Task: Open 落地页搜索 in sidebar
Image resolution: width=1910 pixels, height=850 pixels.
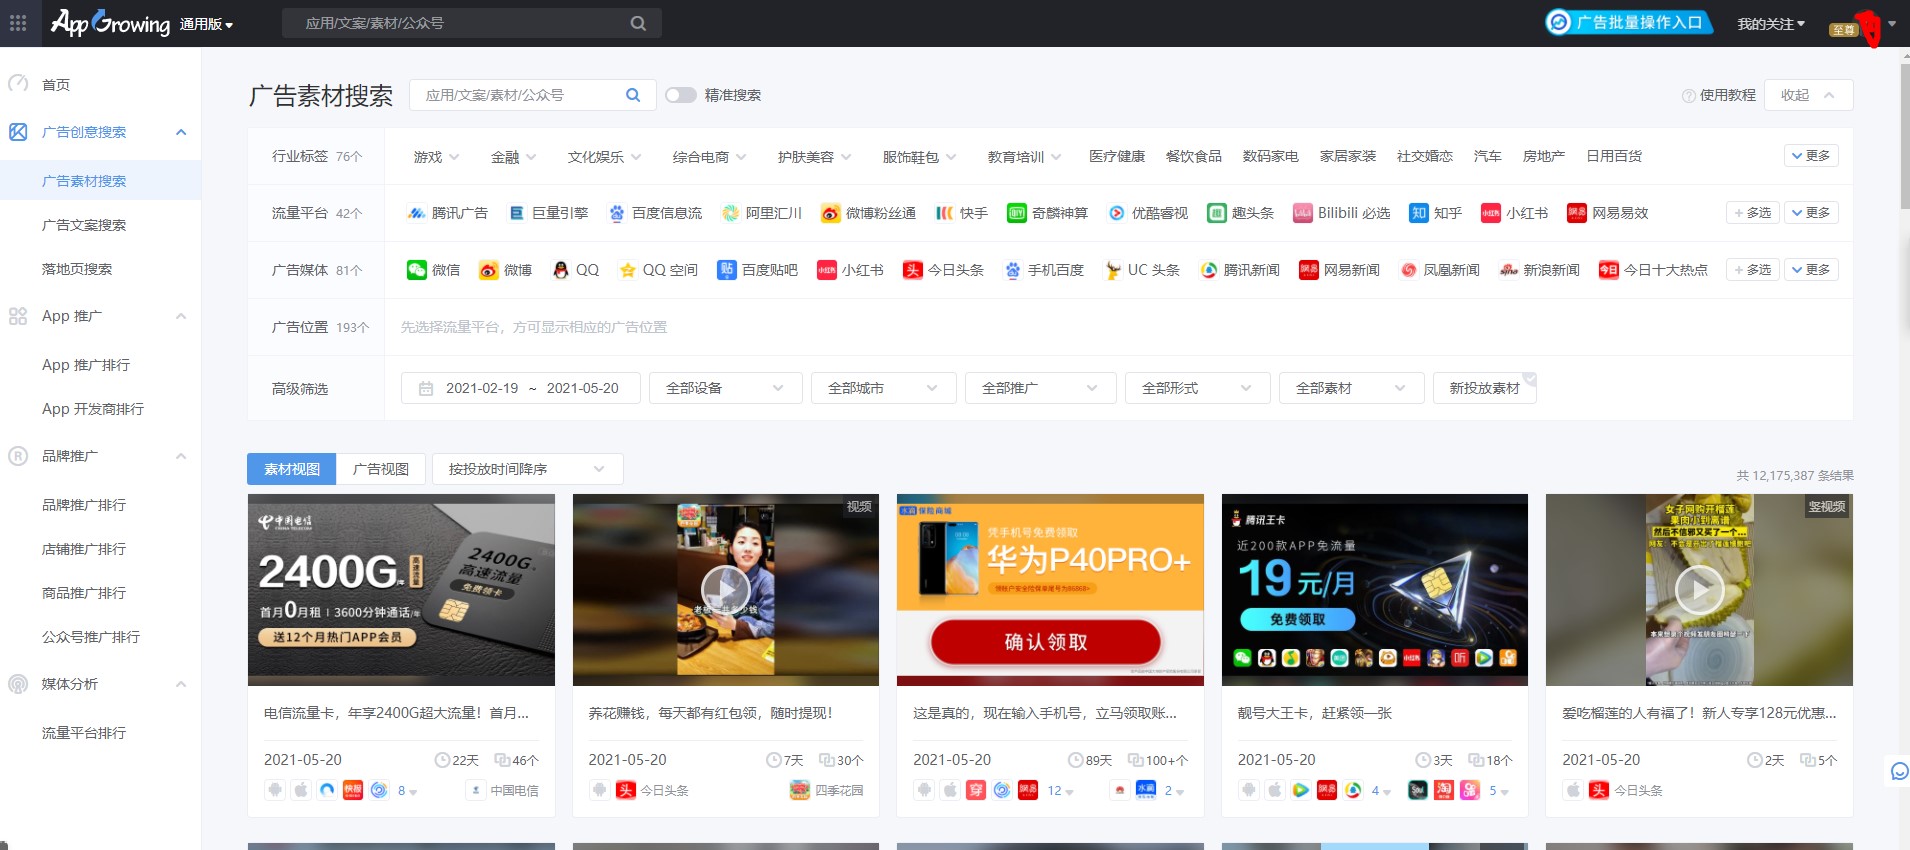Action: point(77,269)
